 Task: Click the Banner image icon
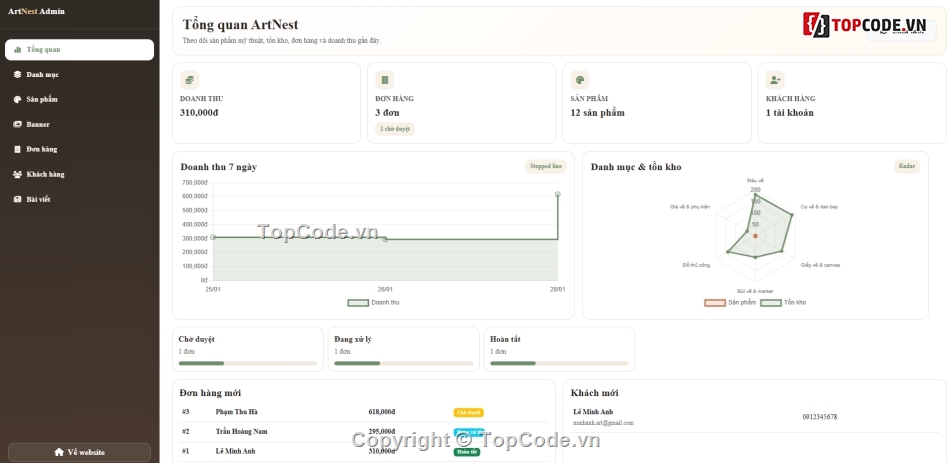click(x=18, y=124)
